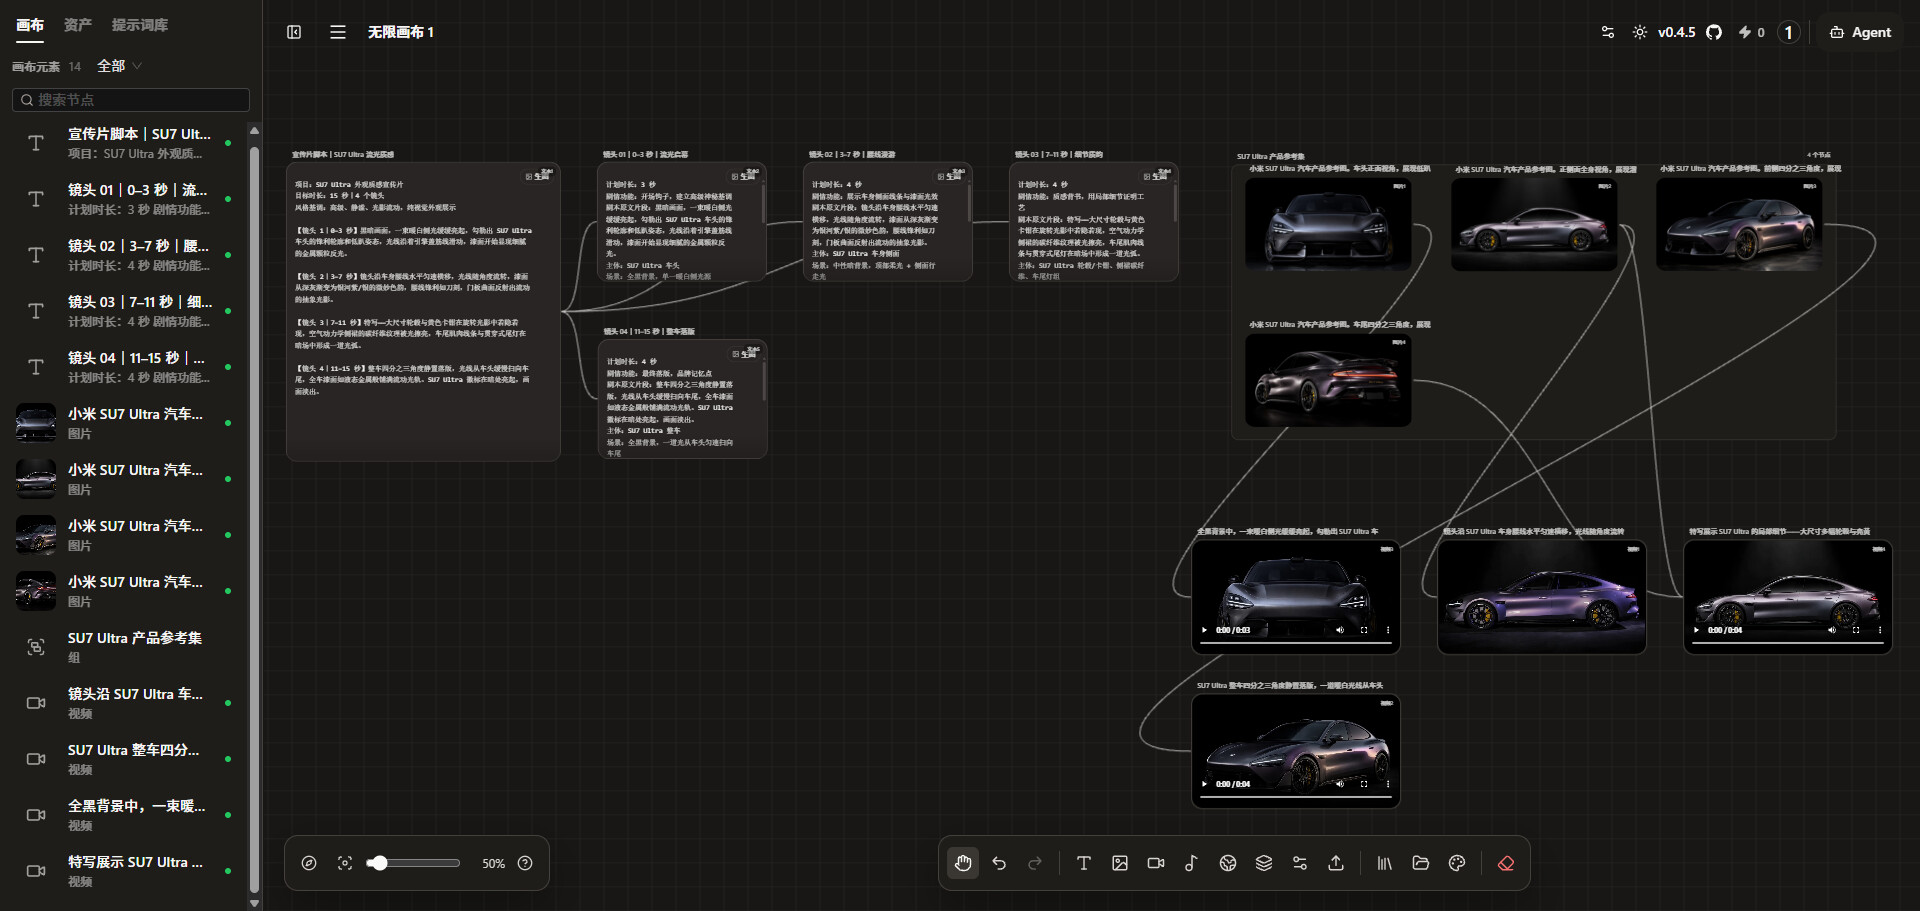The image size is (1920, 911).
Task: Click the v0.4.5 version label
Action: click(x=1677, y=32)
